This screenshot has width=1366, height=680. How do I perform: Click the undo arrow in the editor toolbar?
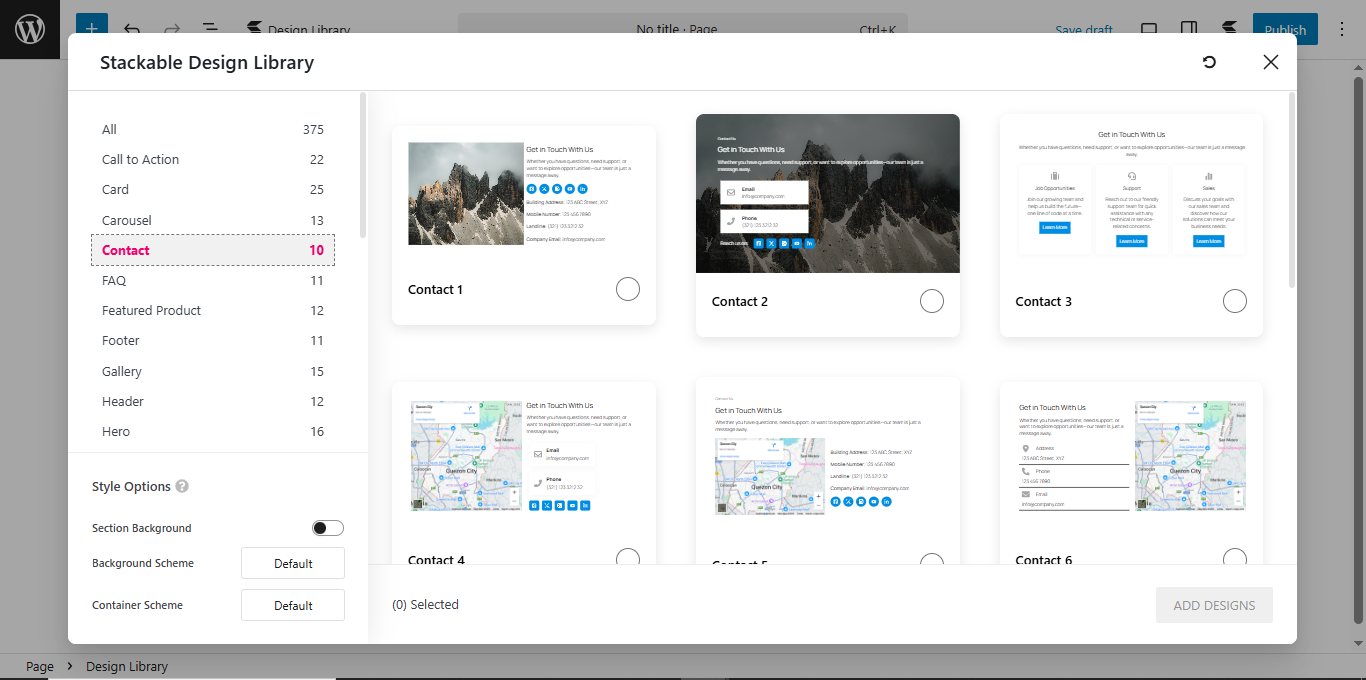(x=131, y=29)
